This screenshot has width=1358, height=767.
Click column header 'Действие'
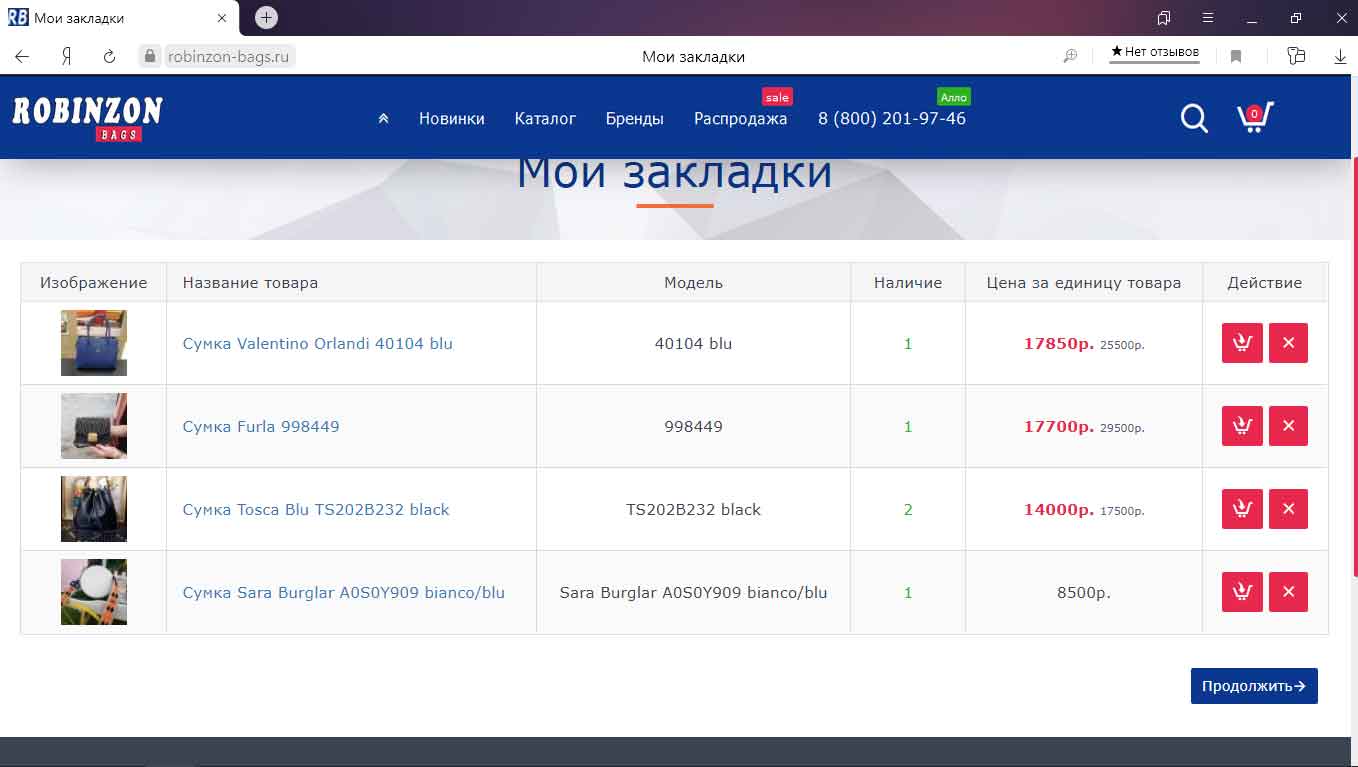[1265, 282]
